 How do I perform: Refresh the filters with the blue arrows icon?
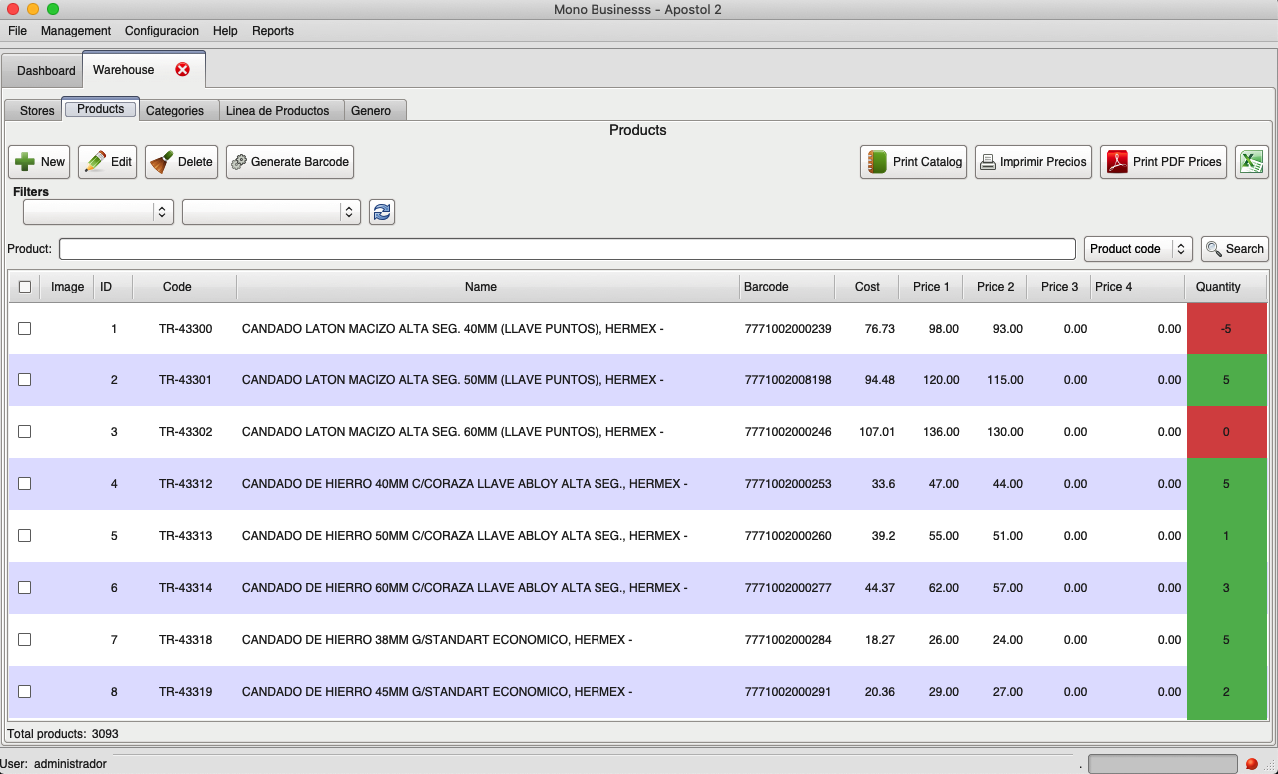point(382,212)
